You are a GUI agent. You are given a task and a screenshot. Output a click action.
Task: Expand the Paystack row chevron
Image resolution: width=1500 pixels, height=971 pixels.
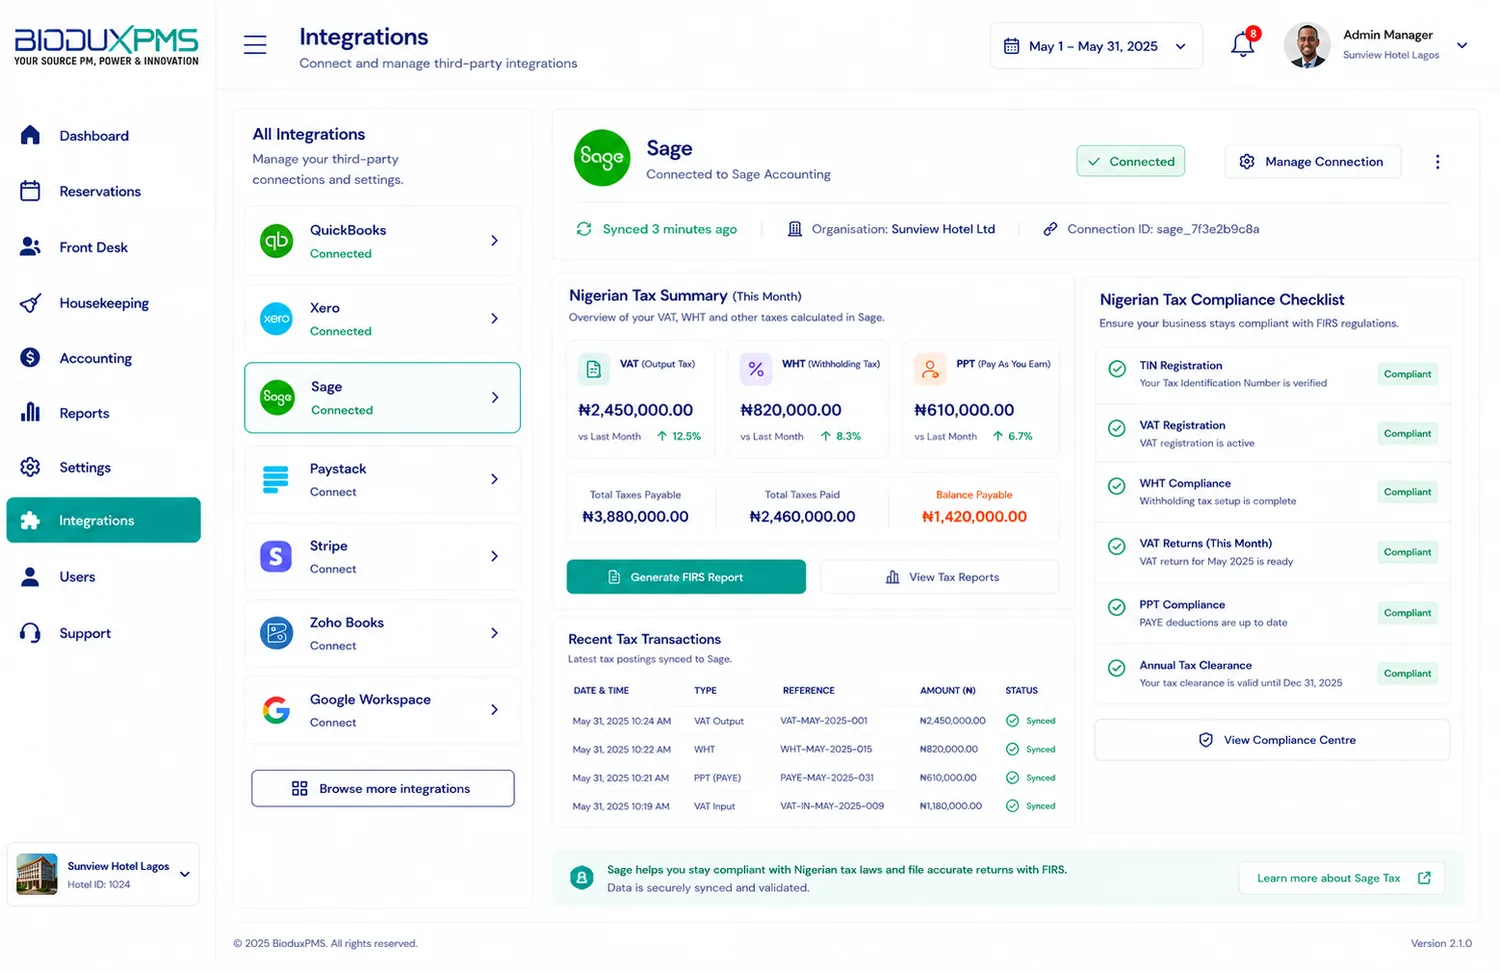tap(495, 480)
